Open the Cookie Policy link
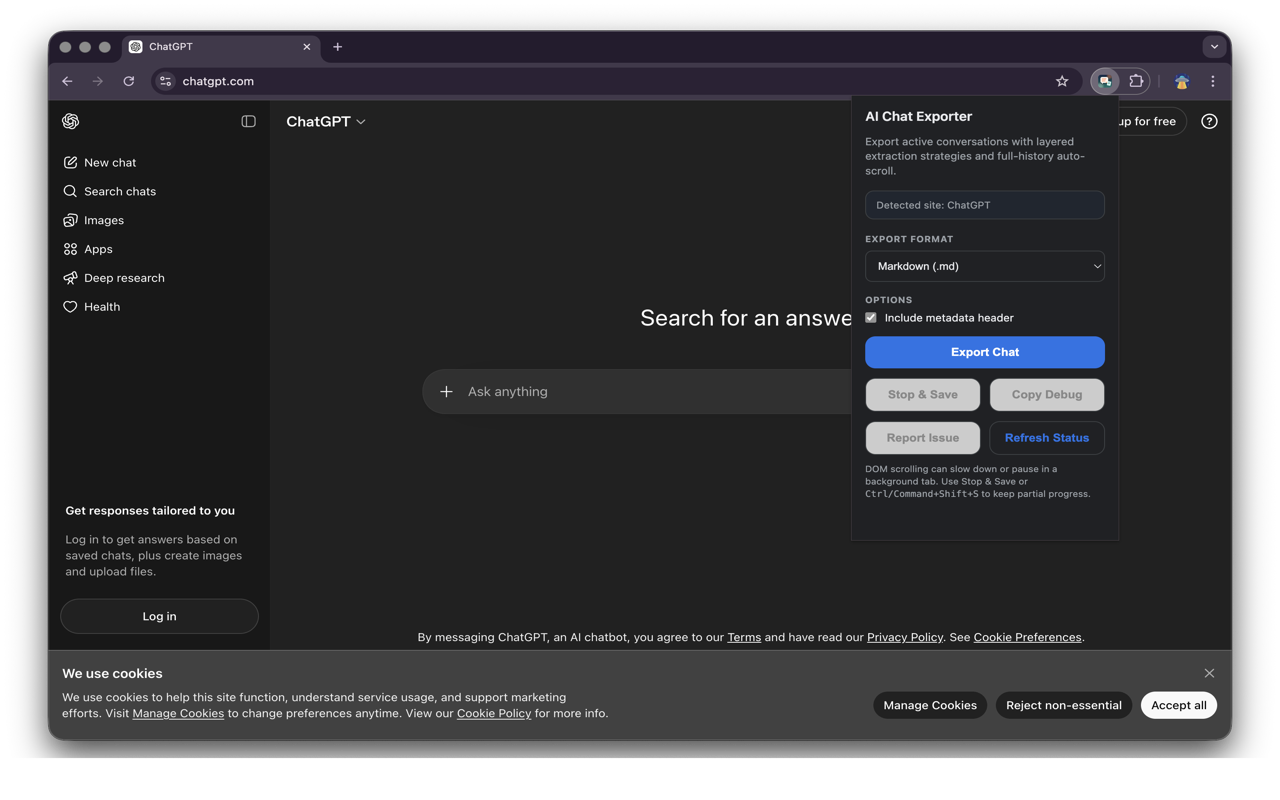The image size is (1280, 800). [494, 713]
